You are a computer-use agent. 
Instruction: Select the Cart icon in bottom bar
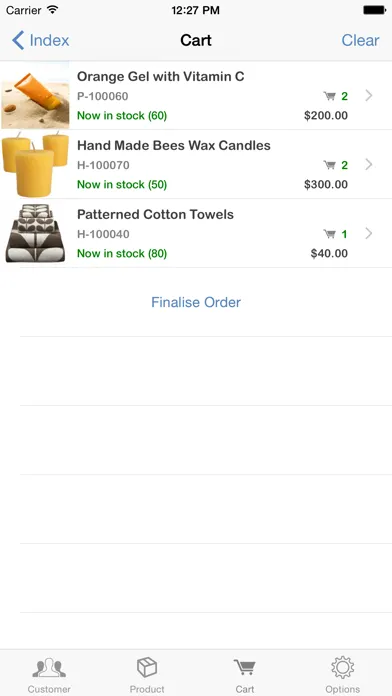coord(245,668)
